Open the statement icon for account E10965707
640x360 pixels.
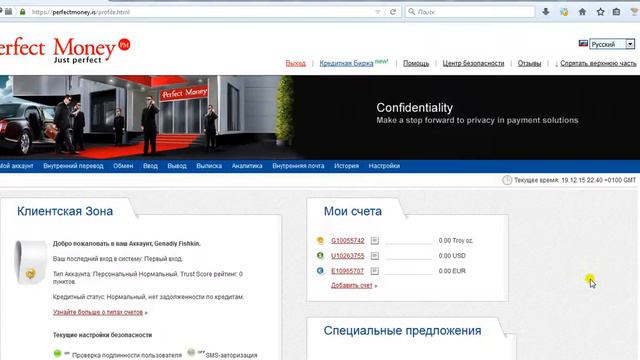tap(375, 271)
